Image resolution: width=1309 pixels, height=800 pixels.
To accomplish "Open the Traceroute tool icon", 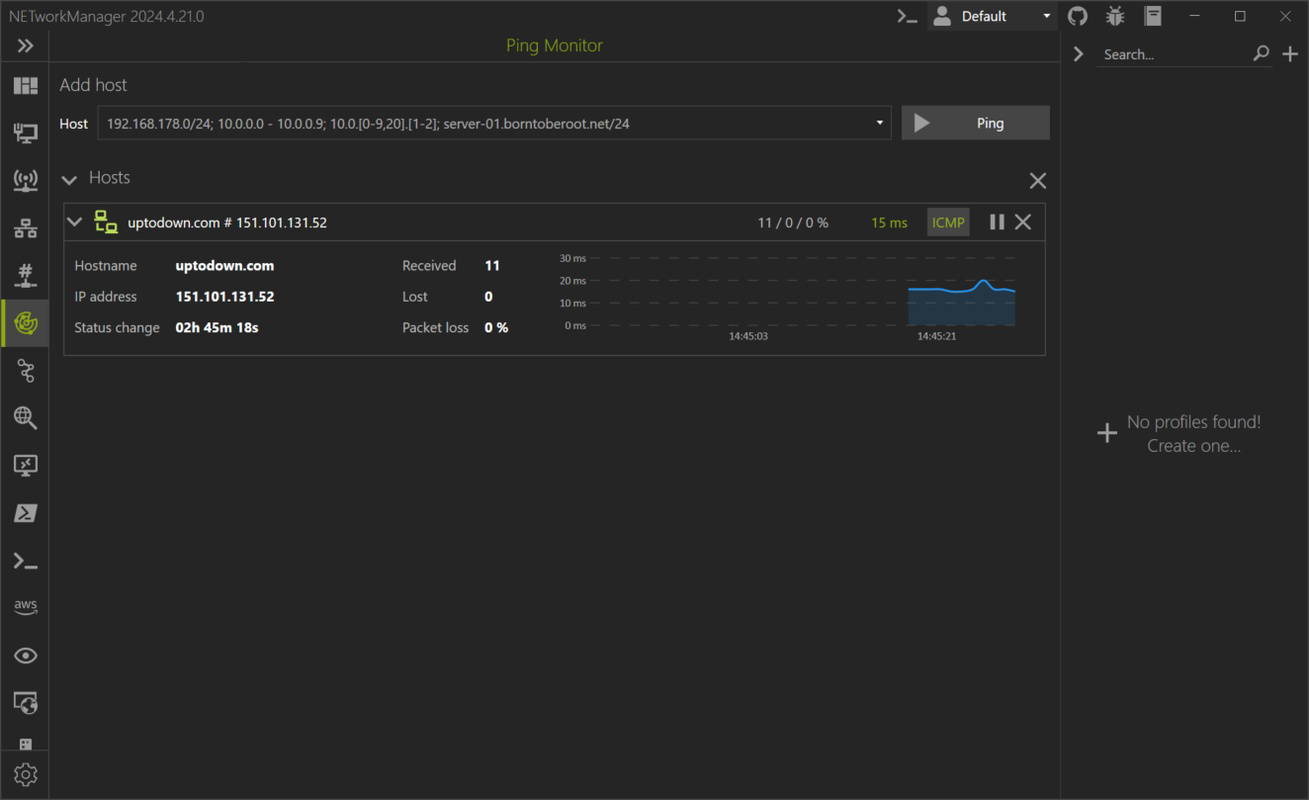I will click(25, 371).
